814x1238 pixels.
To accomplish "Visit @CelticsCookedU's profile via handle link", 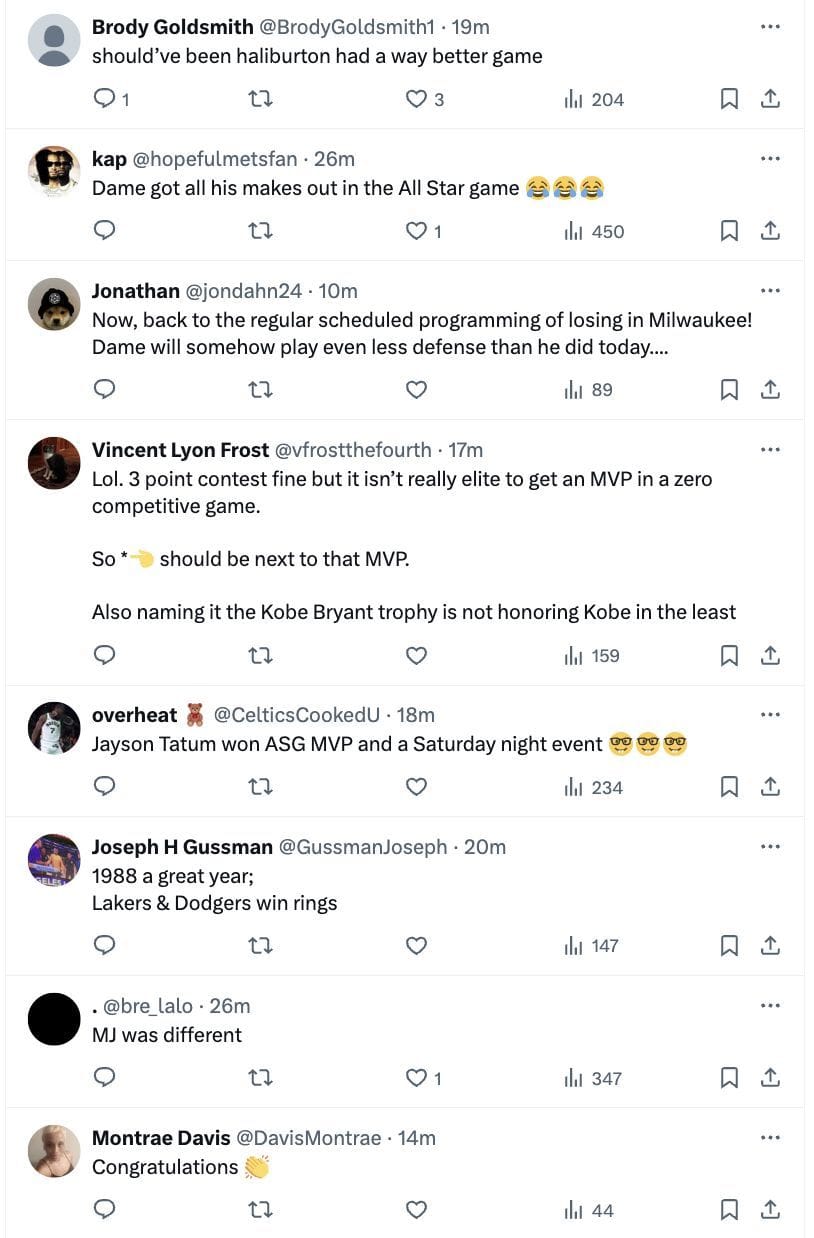I will coord(296,715).
